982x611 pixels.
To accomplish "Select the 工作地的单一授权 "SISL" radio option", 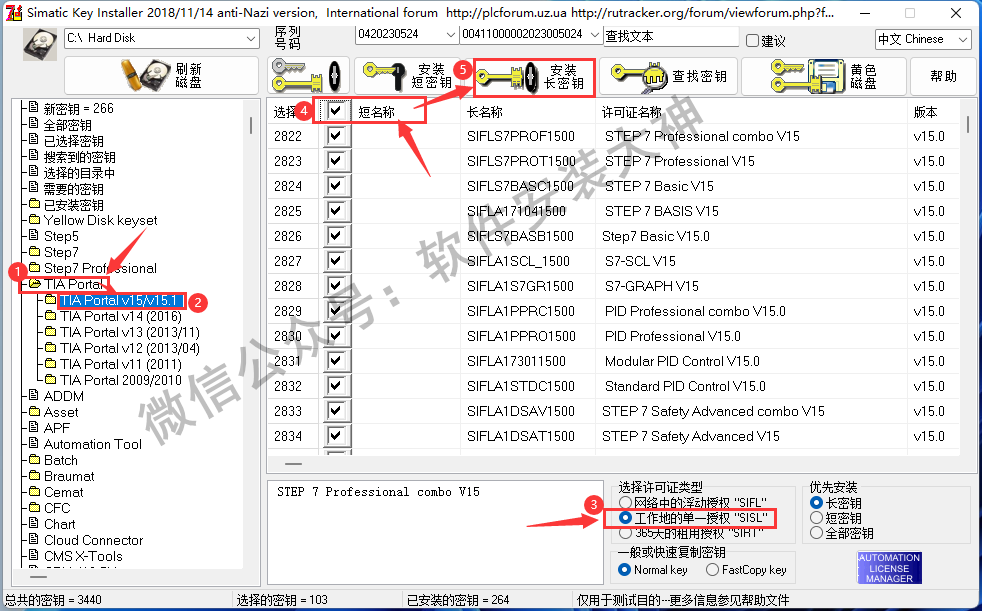I will (x=625, y=518).
